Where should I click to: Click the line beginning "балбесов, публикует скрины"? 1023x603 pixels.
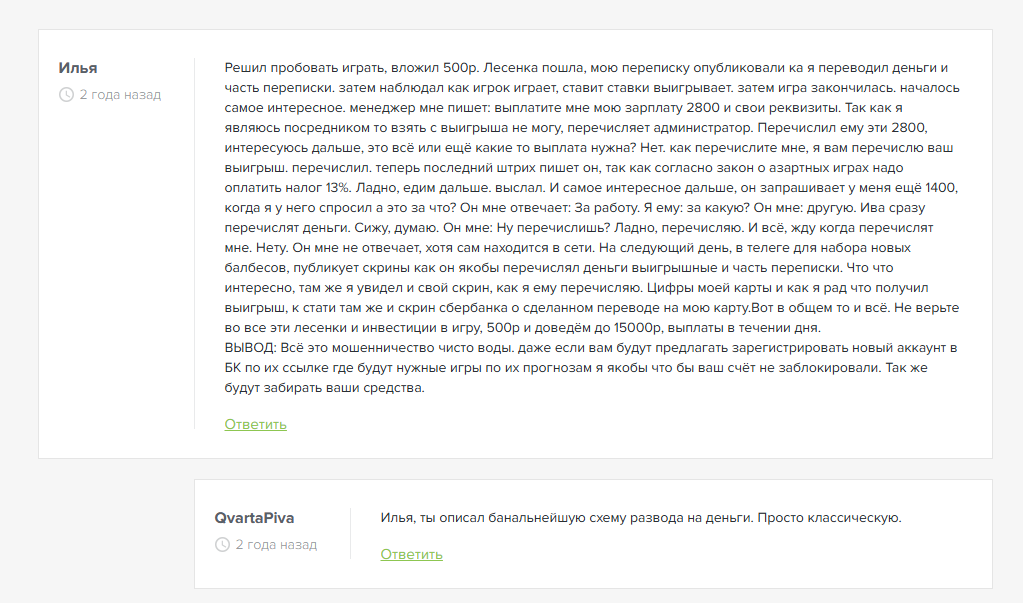point(558,268)
